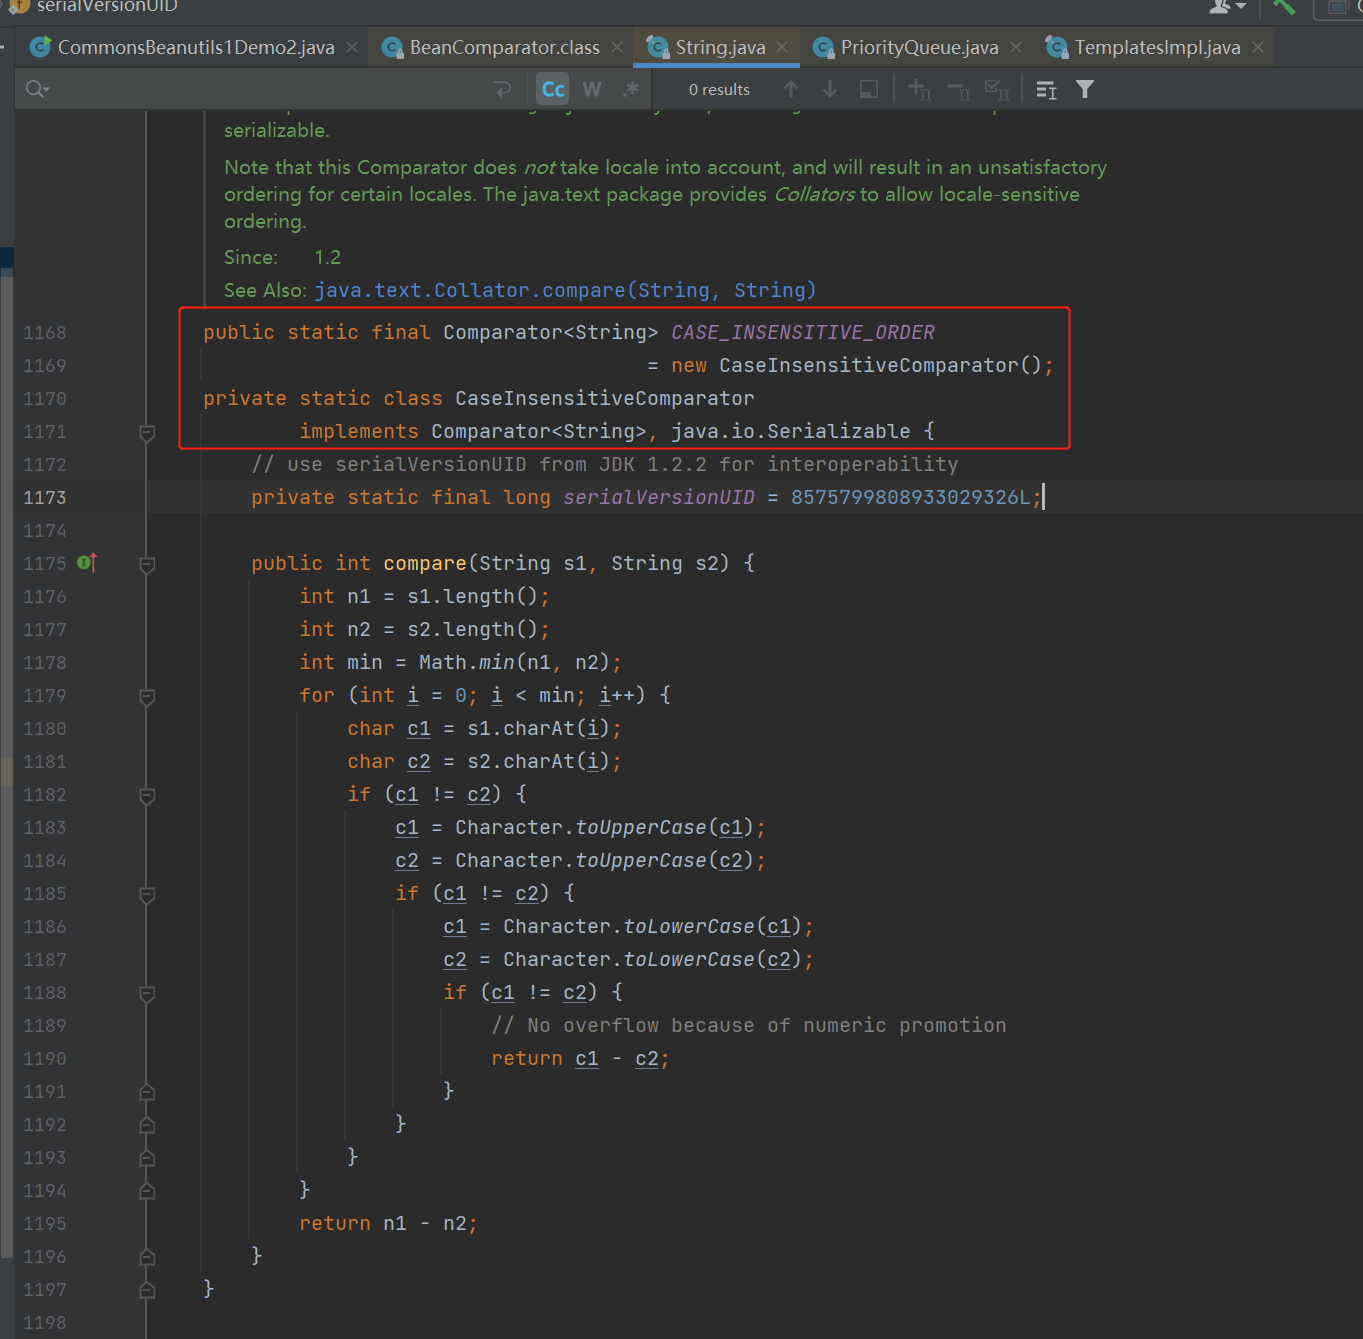
Task: Click CASE_INSENSITIVE_ORDER constant name
Action: point(803,332)
